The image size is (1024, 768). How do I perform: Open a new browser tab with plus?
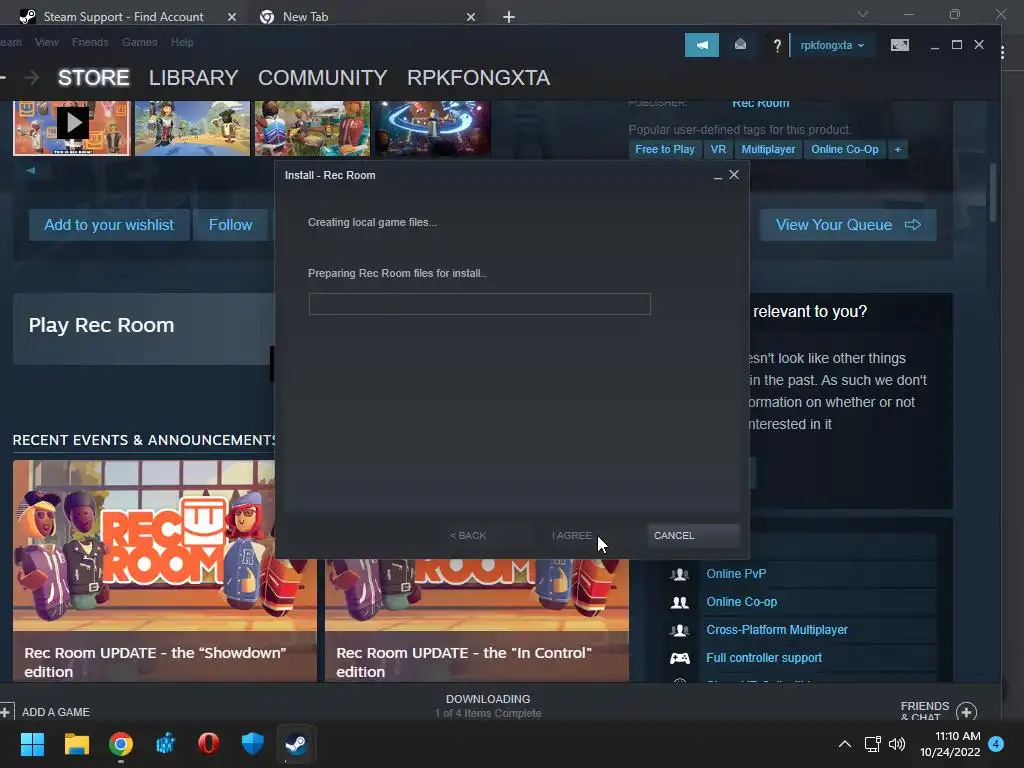coord(509,17)
